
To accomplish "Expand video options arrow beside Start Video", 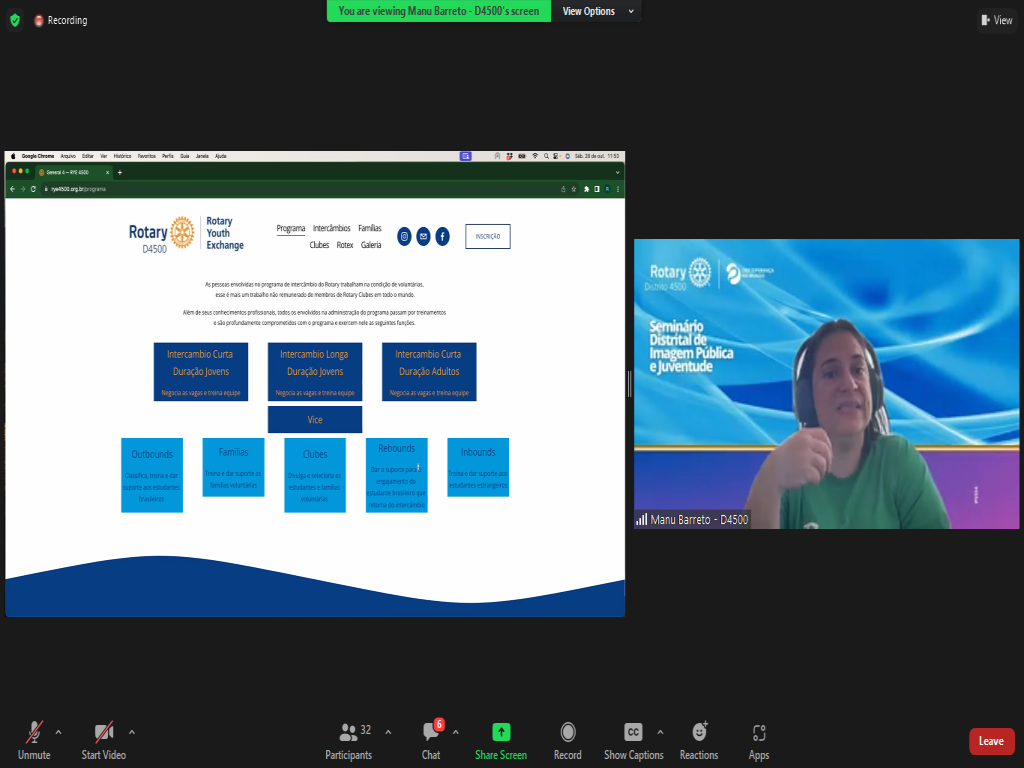I will (x=132, y=732).
